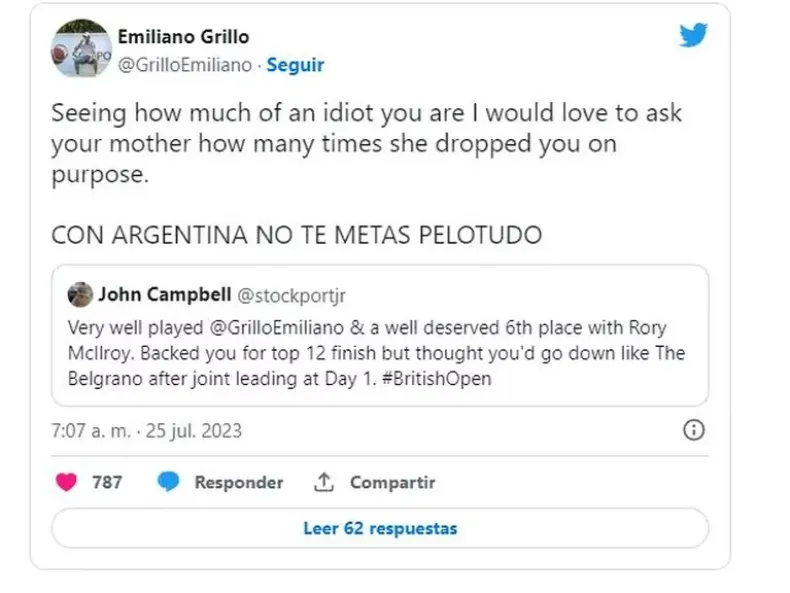Viewport: 790px width, 593px height.
Task: Click the blue reply bubble icon
Action: pos(169,482)
